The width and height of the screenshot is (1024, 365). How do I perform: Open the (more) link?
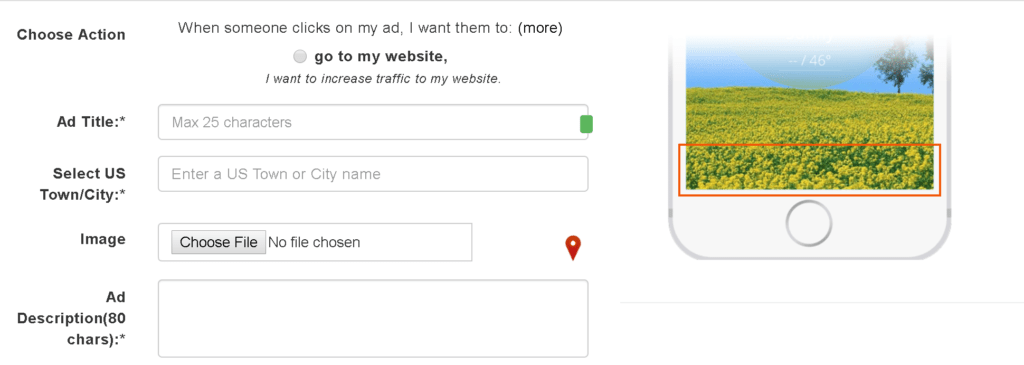click(540, 28)
